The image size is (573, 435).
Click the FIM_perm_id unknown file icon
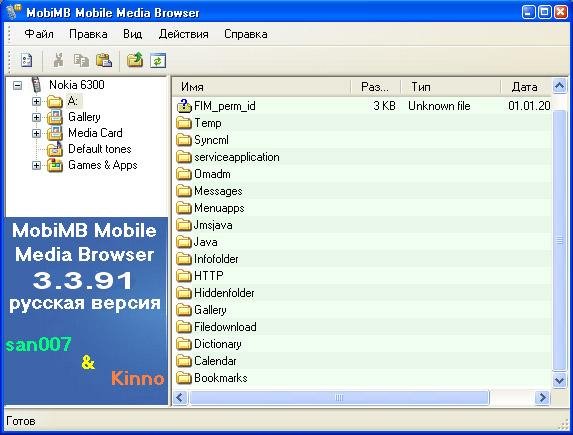[x=184, y=106]
